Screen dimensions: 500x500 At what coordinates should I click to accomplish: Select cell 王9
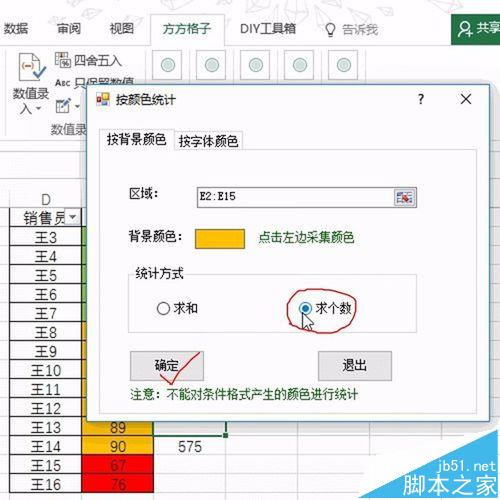click(46, 350)
